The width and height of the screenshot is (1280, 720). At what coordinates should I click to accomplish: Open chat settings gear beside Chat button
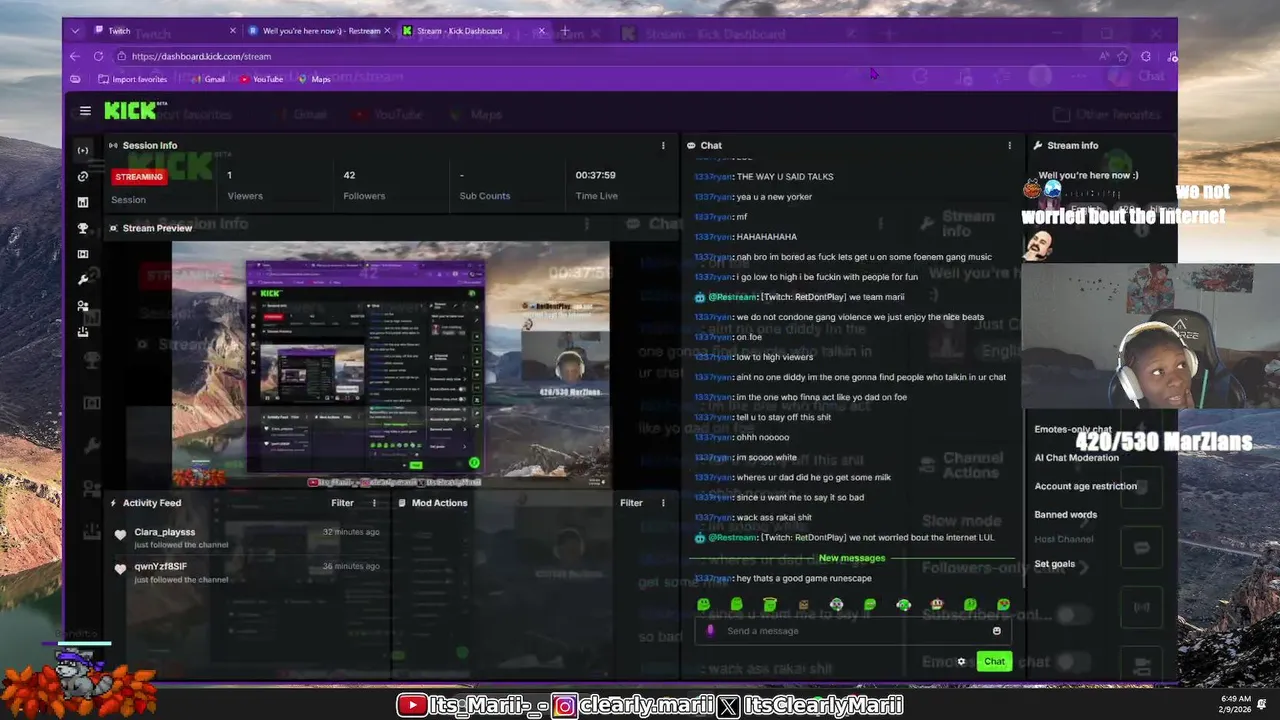point(961,661)
